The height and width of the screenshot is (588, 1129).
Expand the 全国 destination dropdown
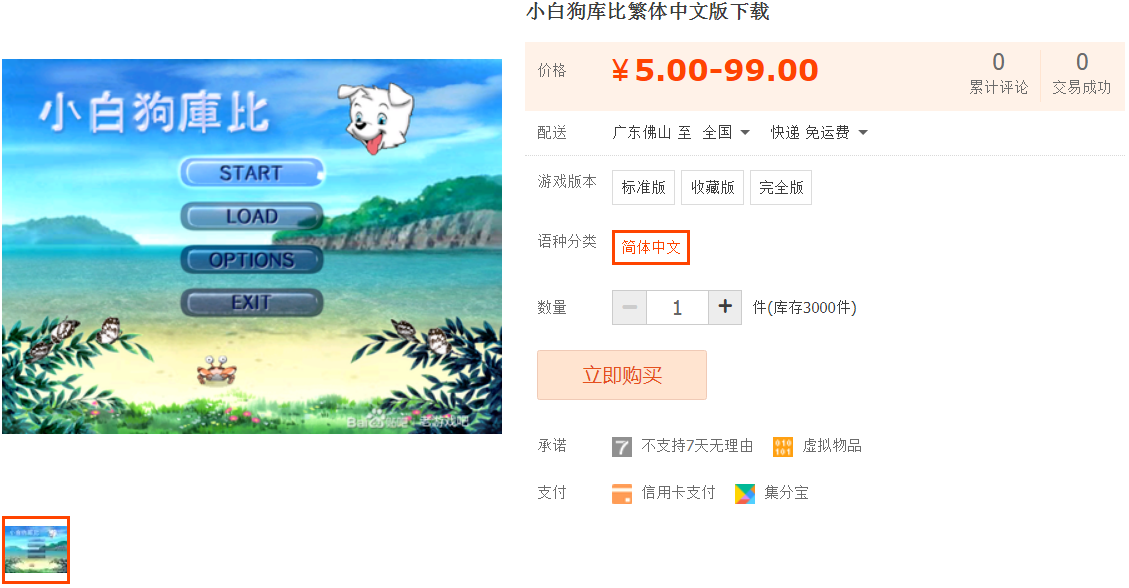[x=726, y=132]
